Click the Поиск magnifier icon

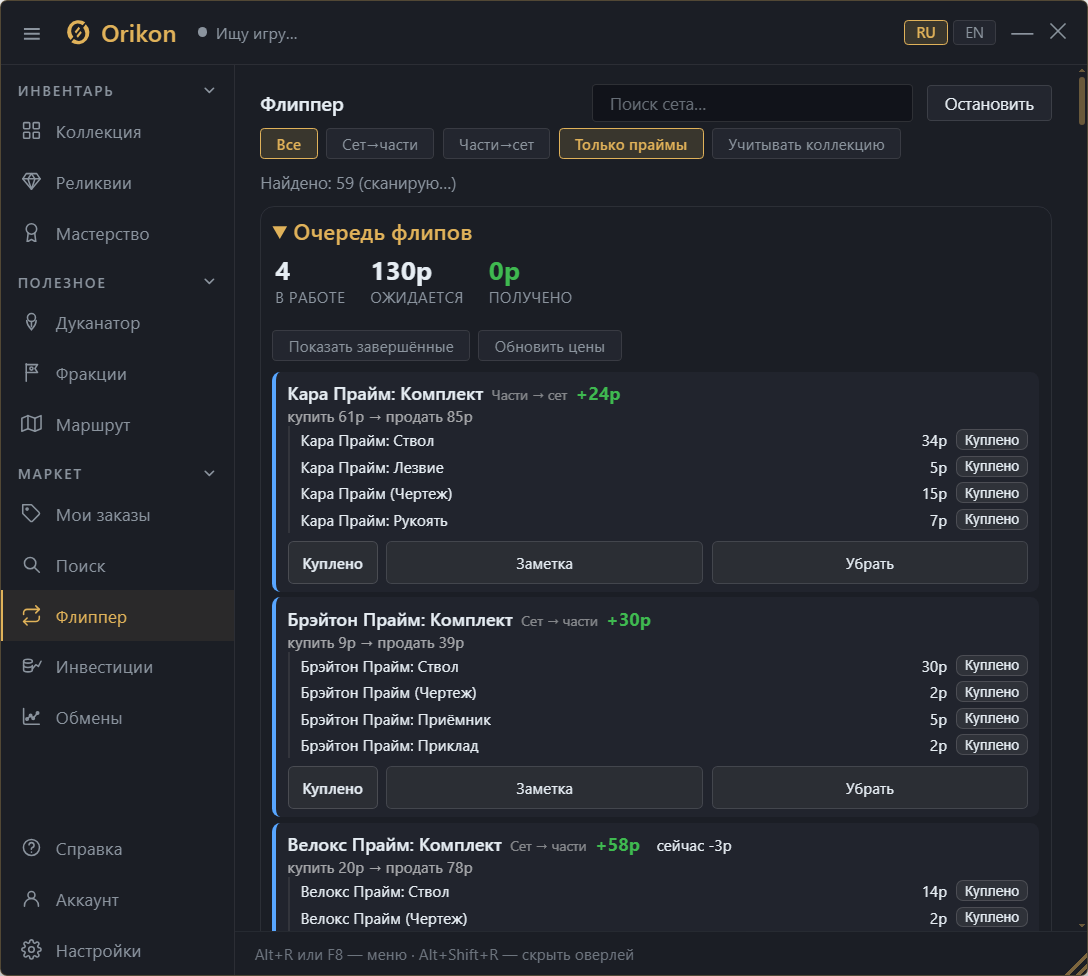[31, 565]
